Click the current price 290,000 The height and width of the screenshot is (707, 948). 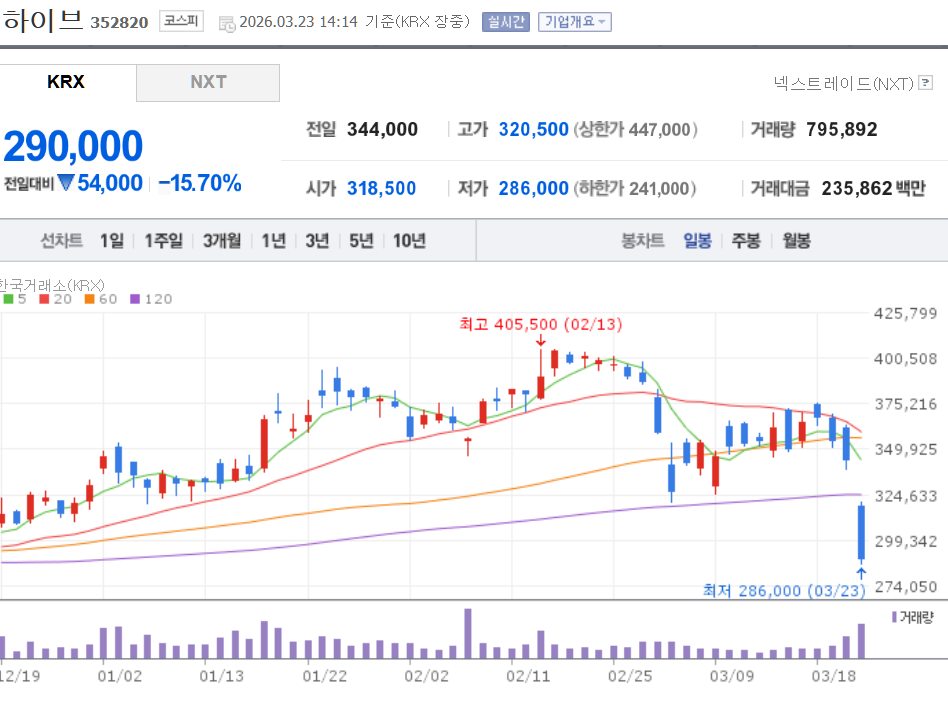[73, 146]
